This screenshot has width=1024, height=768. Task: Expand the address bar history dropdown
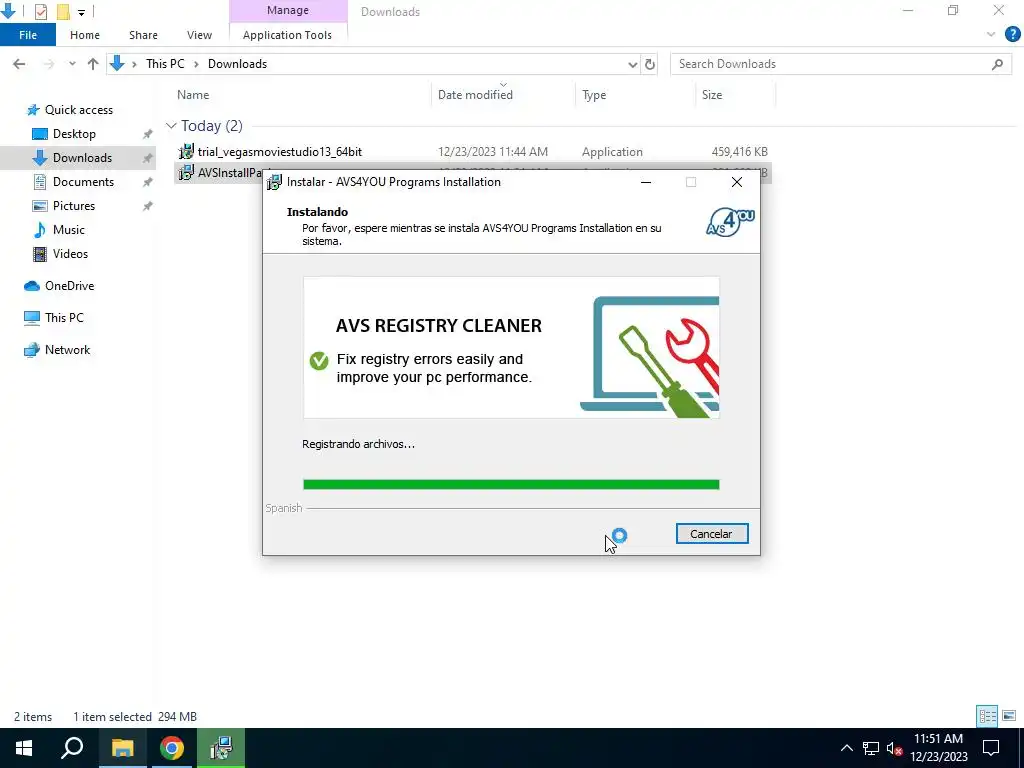point(632,64)
